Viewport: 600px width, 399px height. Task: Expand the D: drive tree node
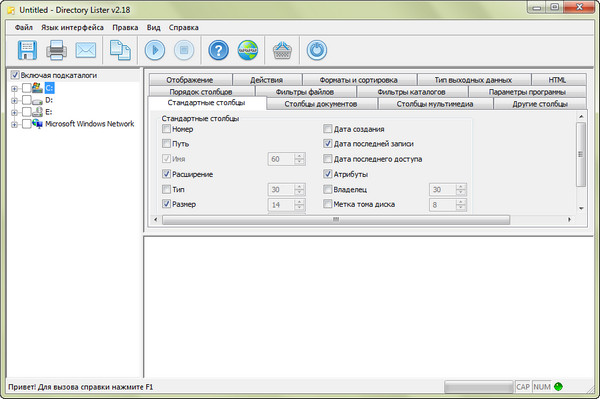tap(15, 101)
